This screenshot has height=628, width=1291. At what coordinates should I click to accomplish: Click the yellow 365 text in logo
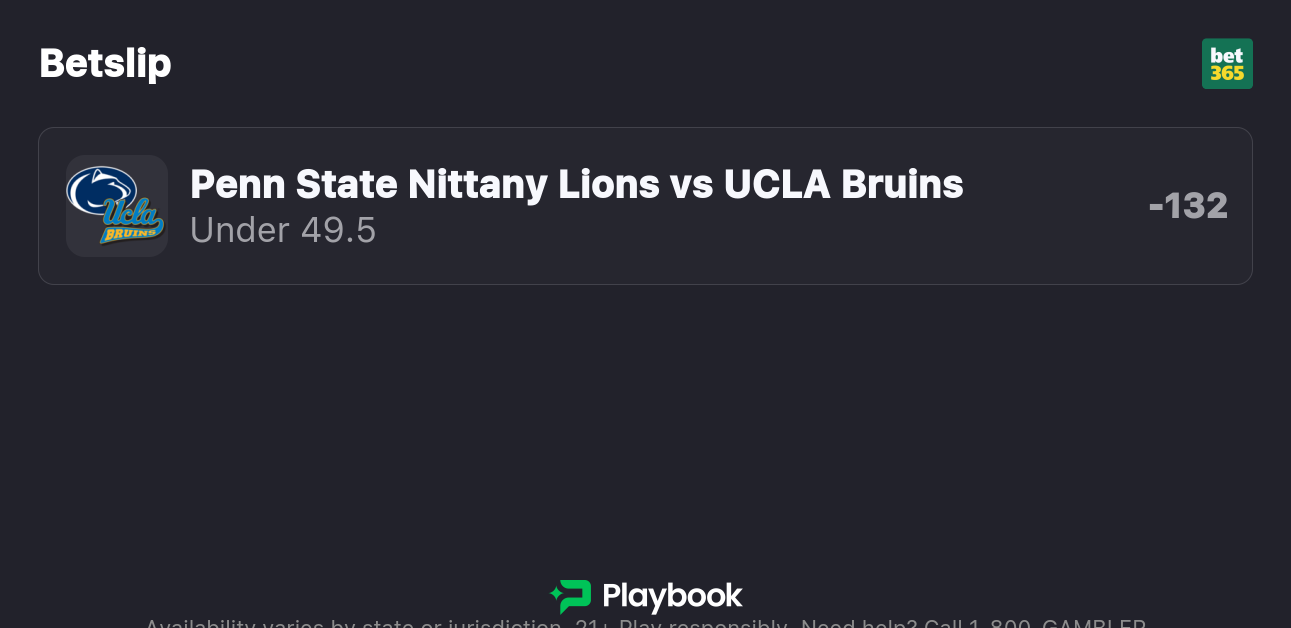pyautogui.click(x=1227, y=74)
